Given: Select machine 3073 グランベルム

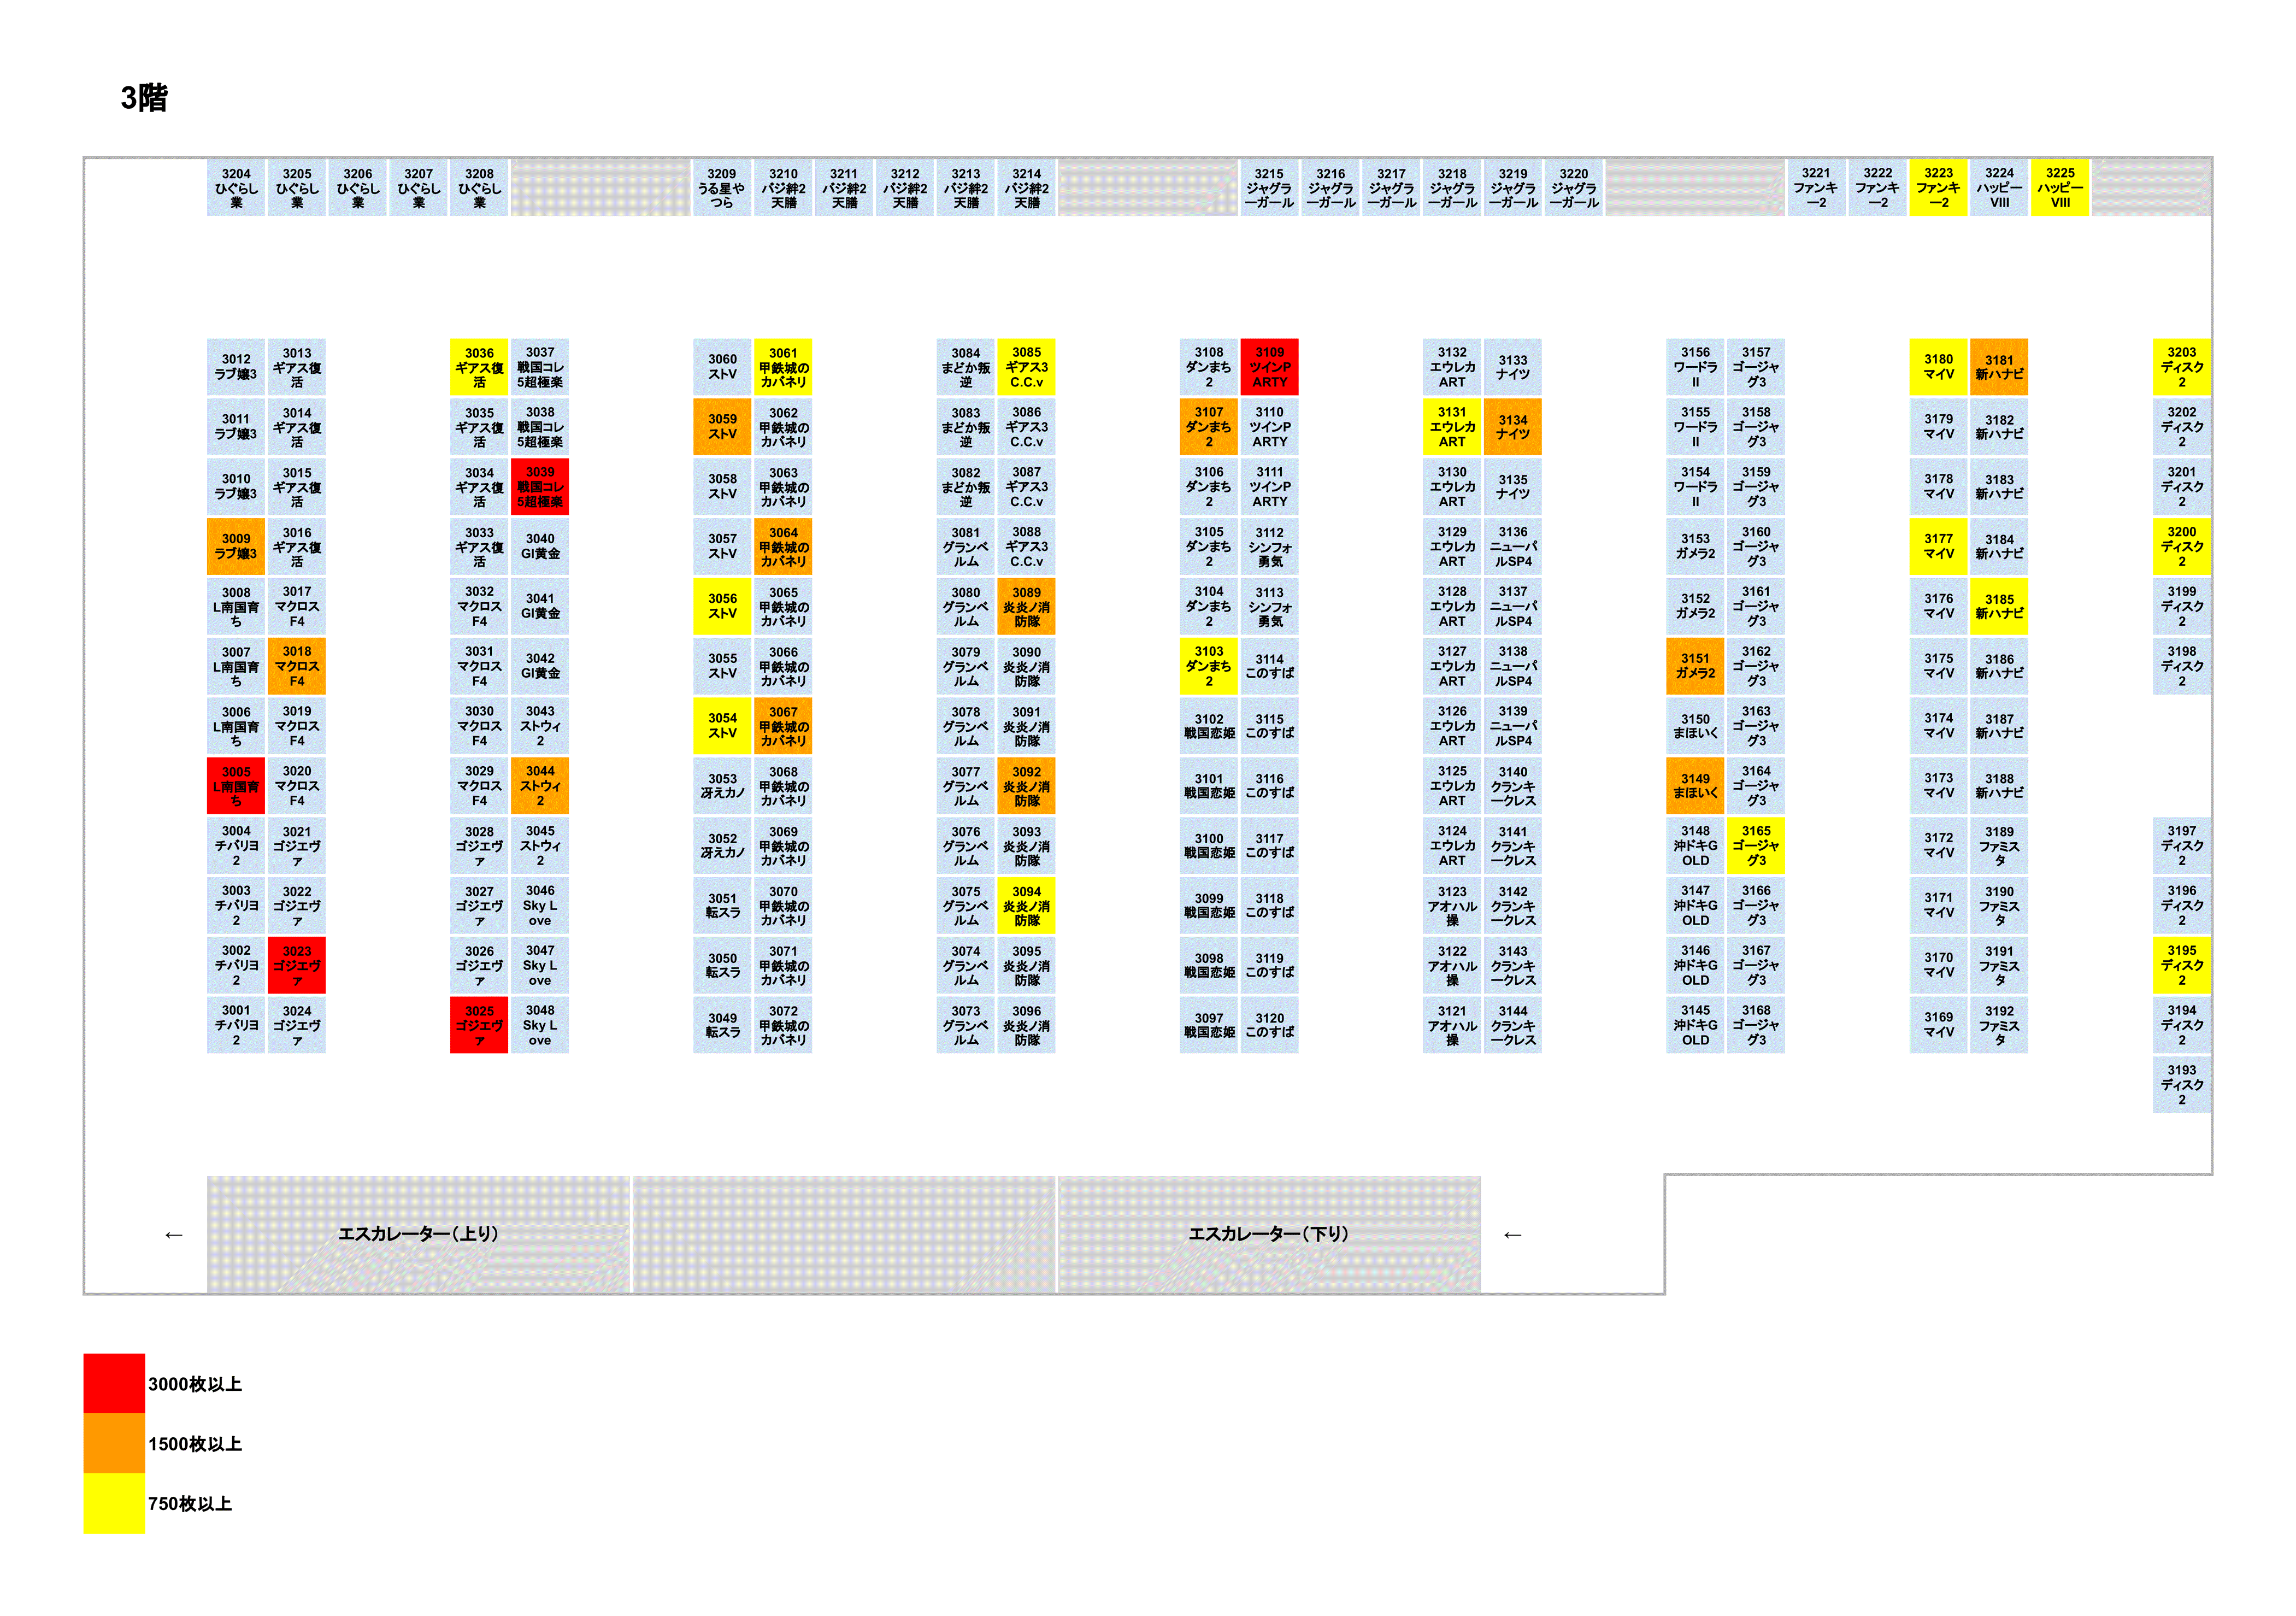Looking at the screenshot, I should 965,1025.
